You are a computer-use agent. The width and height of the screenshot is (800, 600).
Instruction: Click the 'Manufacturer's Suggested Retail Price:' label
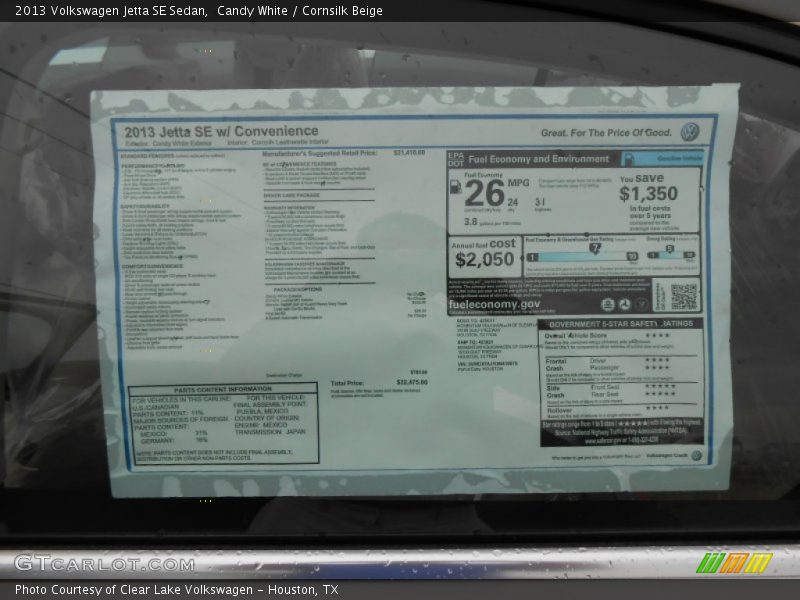tap(320, 153)
